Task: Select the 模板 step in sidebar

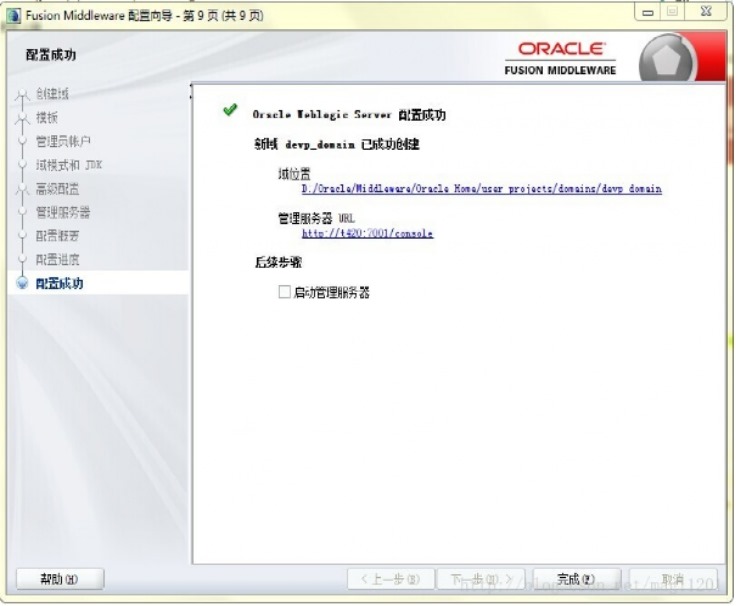Action: pyautogui.click(x=47, y=117)
